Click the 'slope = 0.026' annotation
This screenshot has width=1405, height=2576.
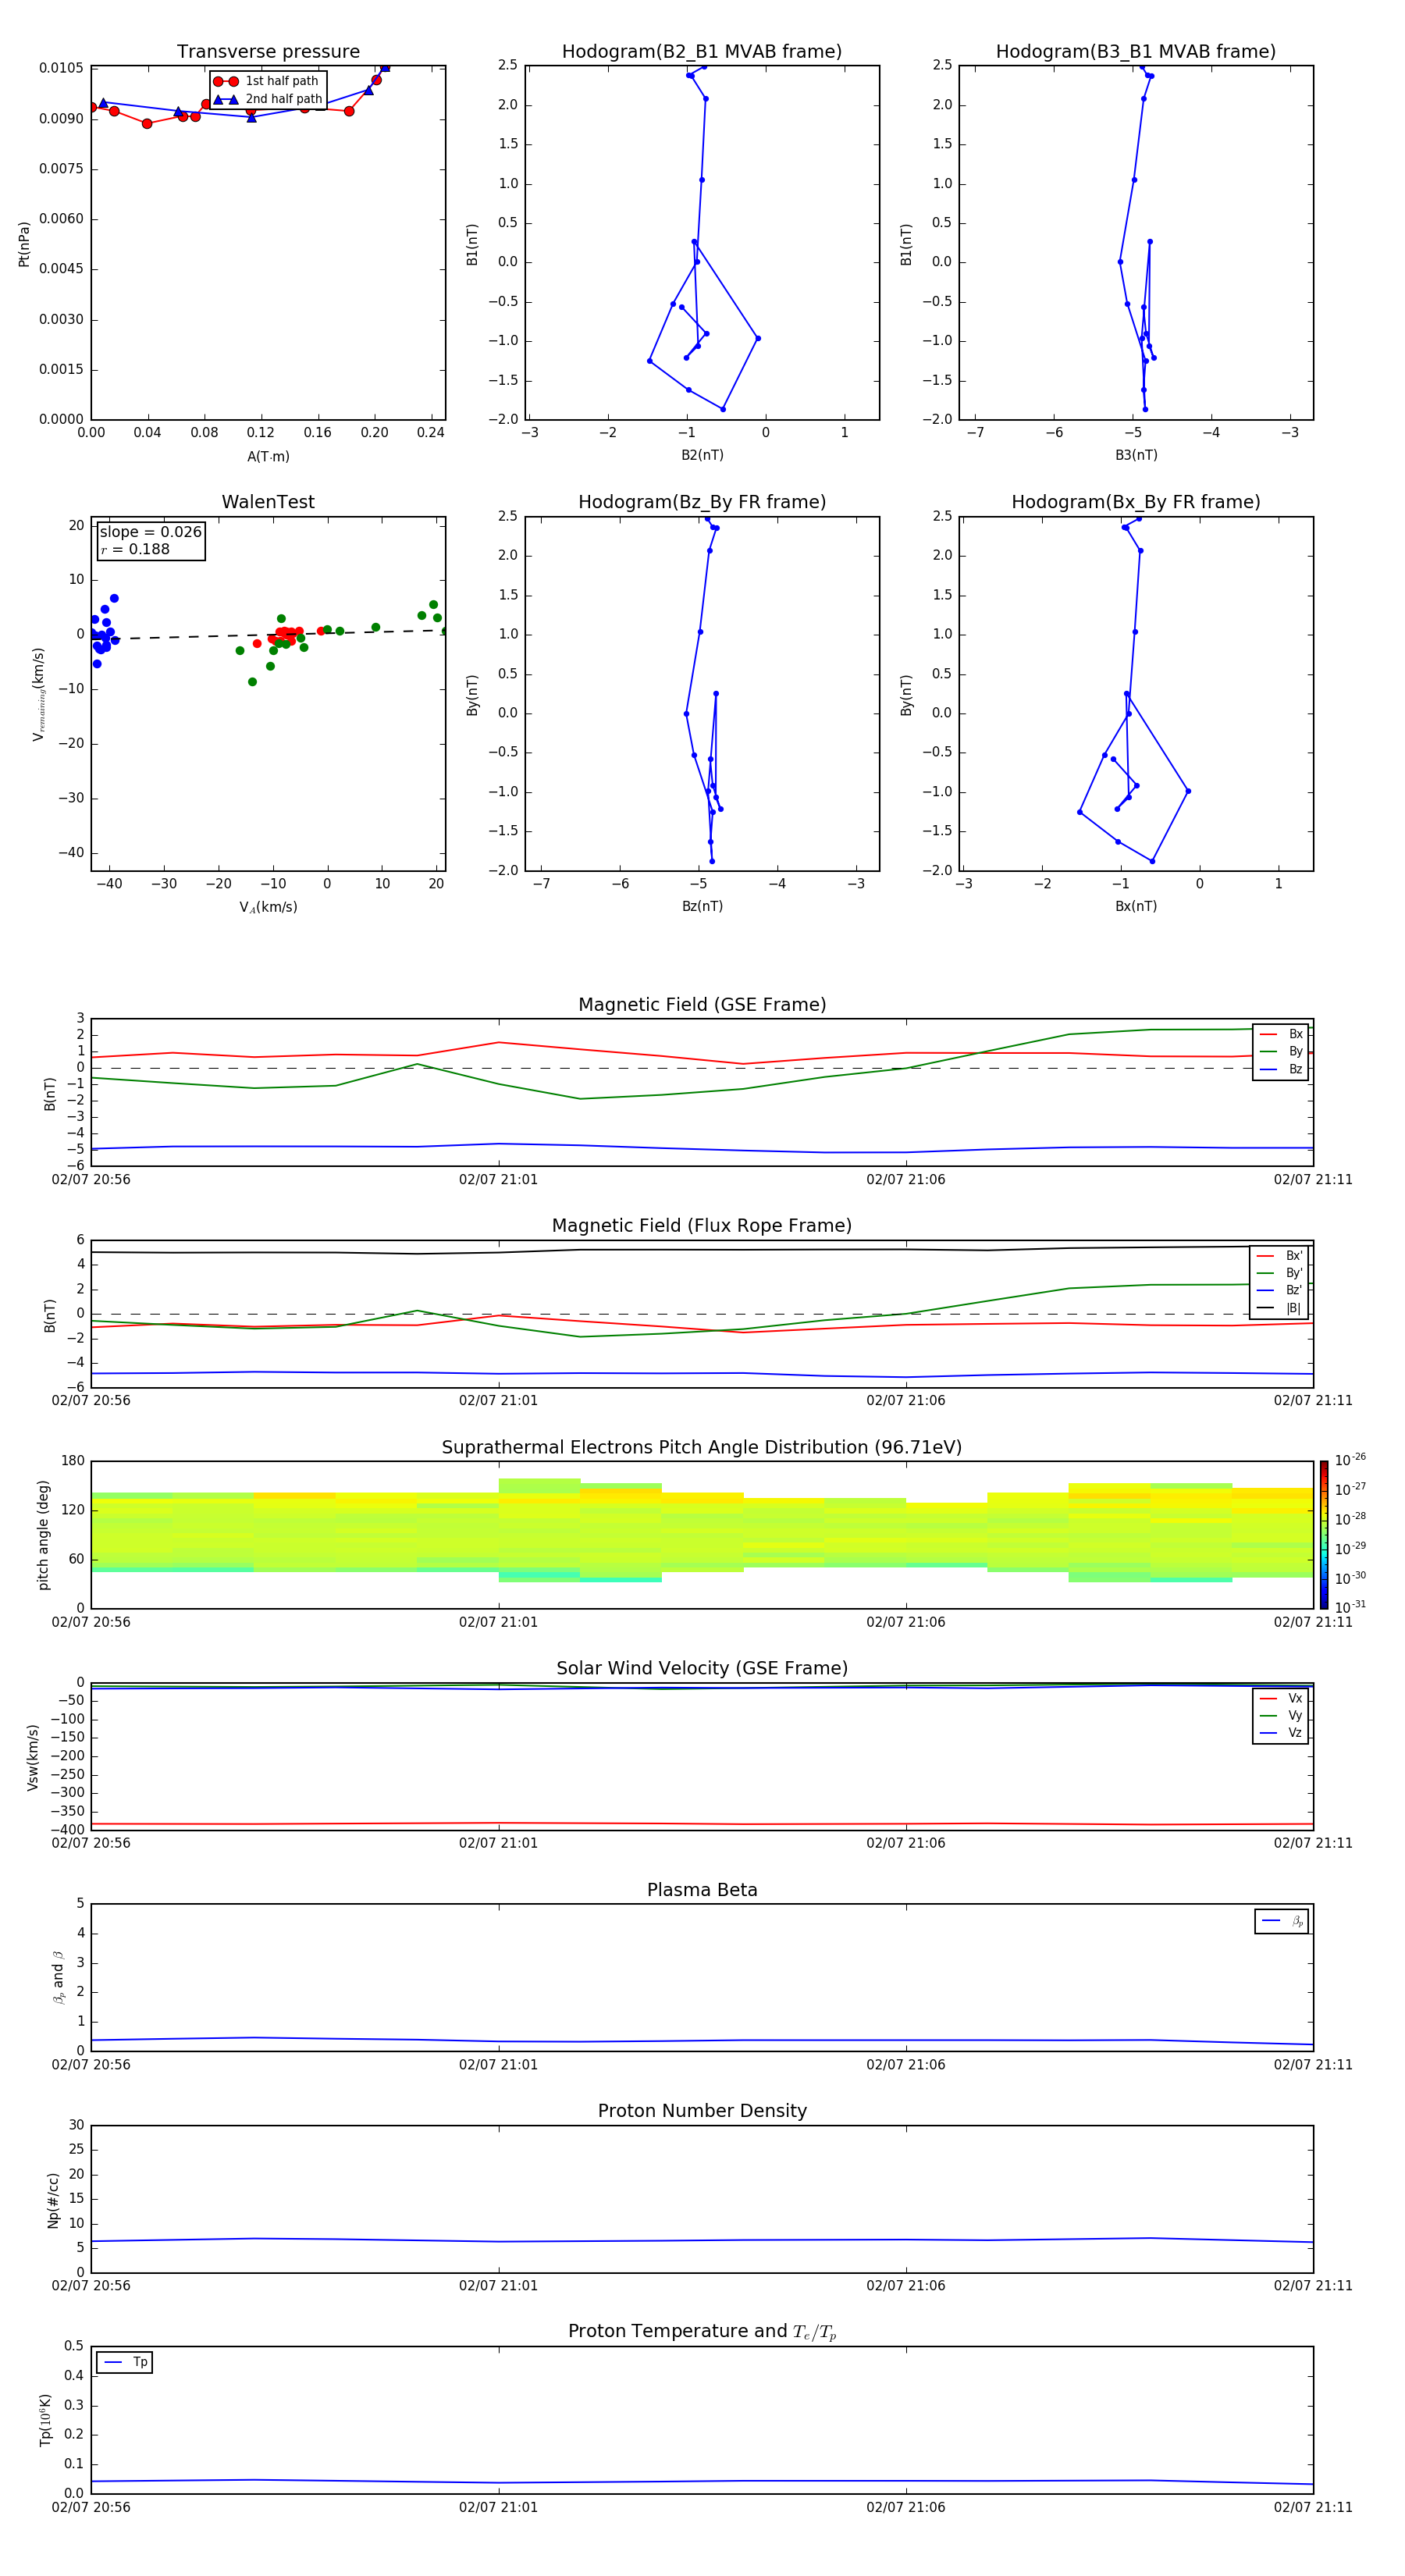click(151, 532)
